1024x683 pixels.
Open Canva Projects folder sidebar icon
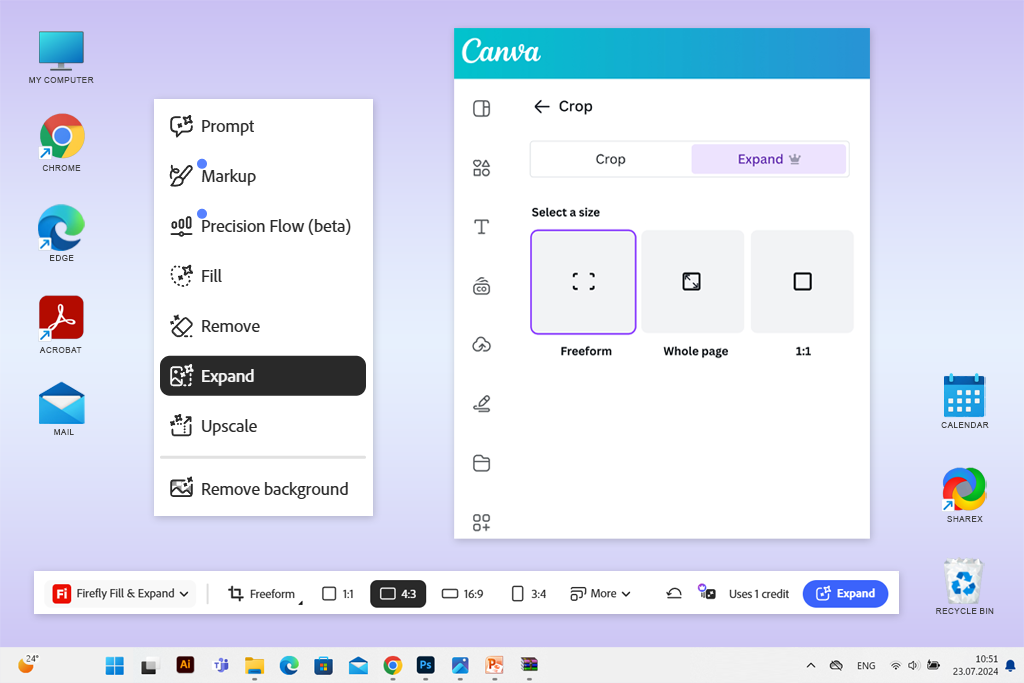[x=481, y=463]
